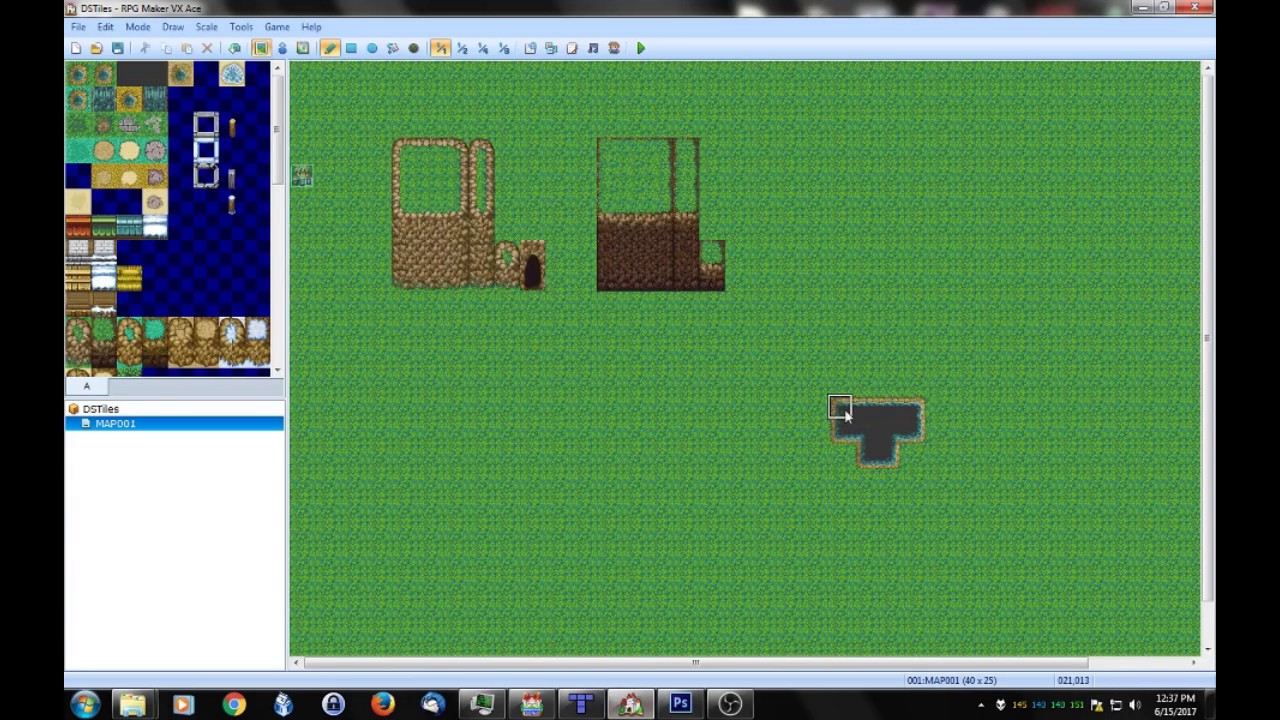
Task: Click the Undo arrow icon
Action: pos(234,48)
